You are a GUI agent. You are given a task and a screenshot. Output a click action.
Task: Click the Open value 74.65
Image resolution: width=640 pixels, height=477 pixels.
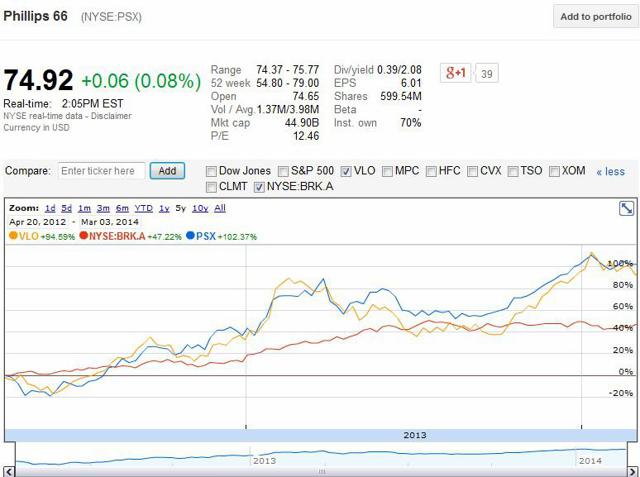tap(306, 96)
